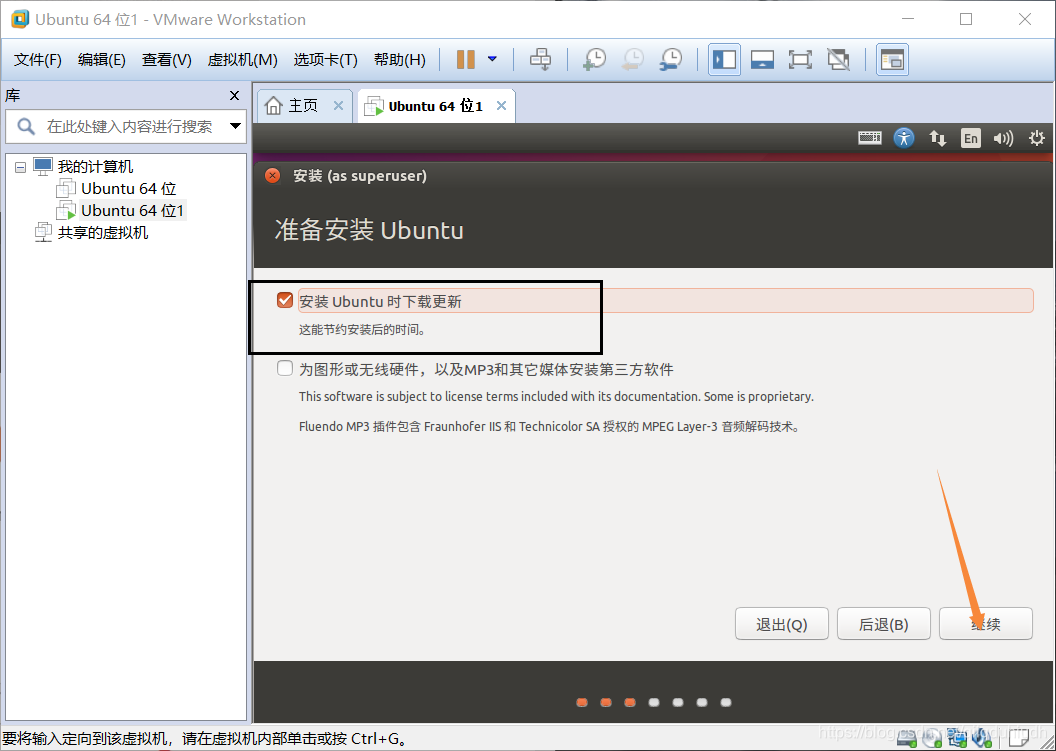
Task: Check the 安装第三方软件 third-party software checkbox
Action: pyautogui.click(x=285, y=368)
